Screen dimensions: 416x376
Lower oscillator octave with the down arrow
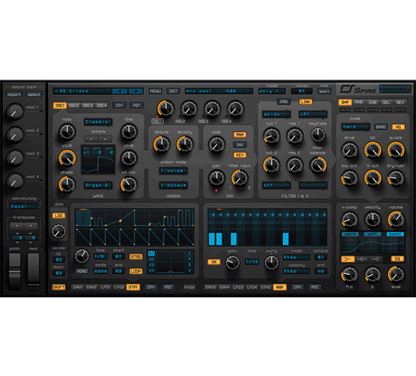(91, 139)
